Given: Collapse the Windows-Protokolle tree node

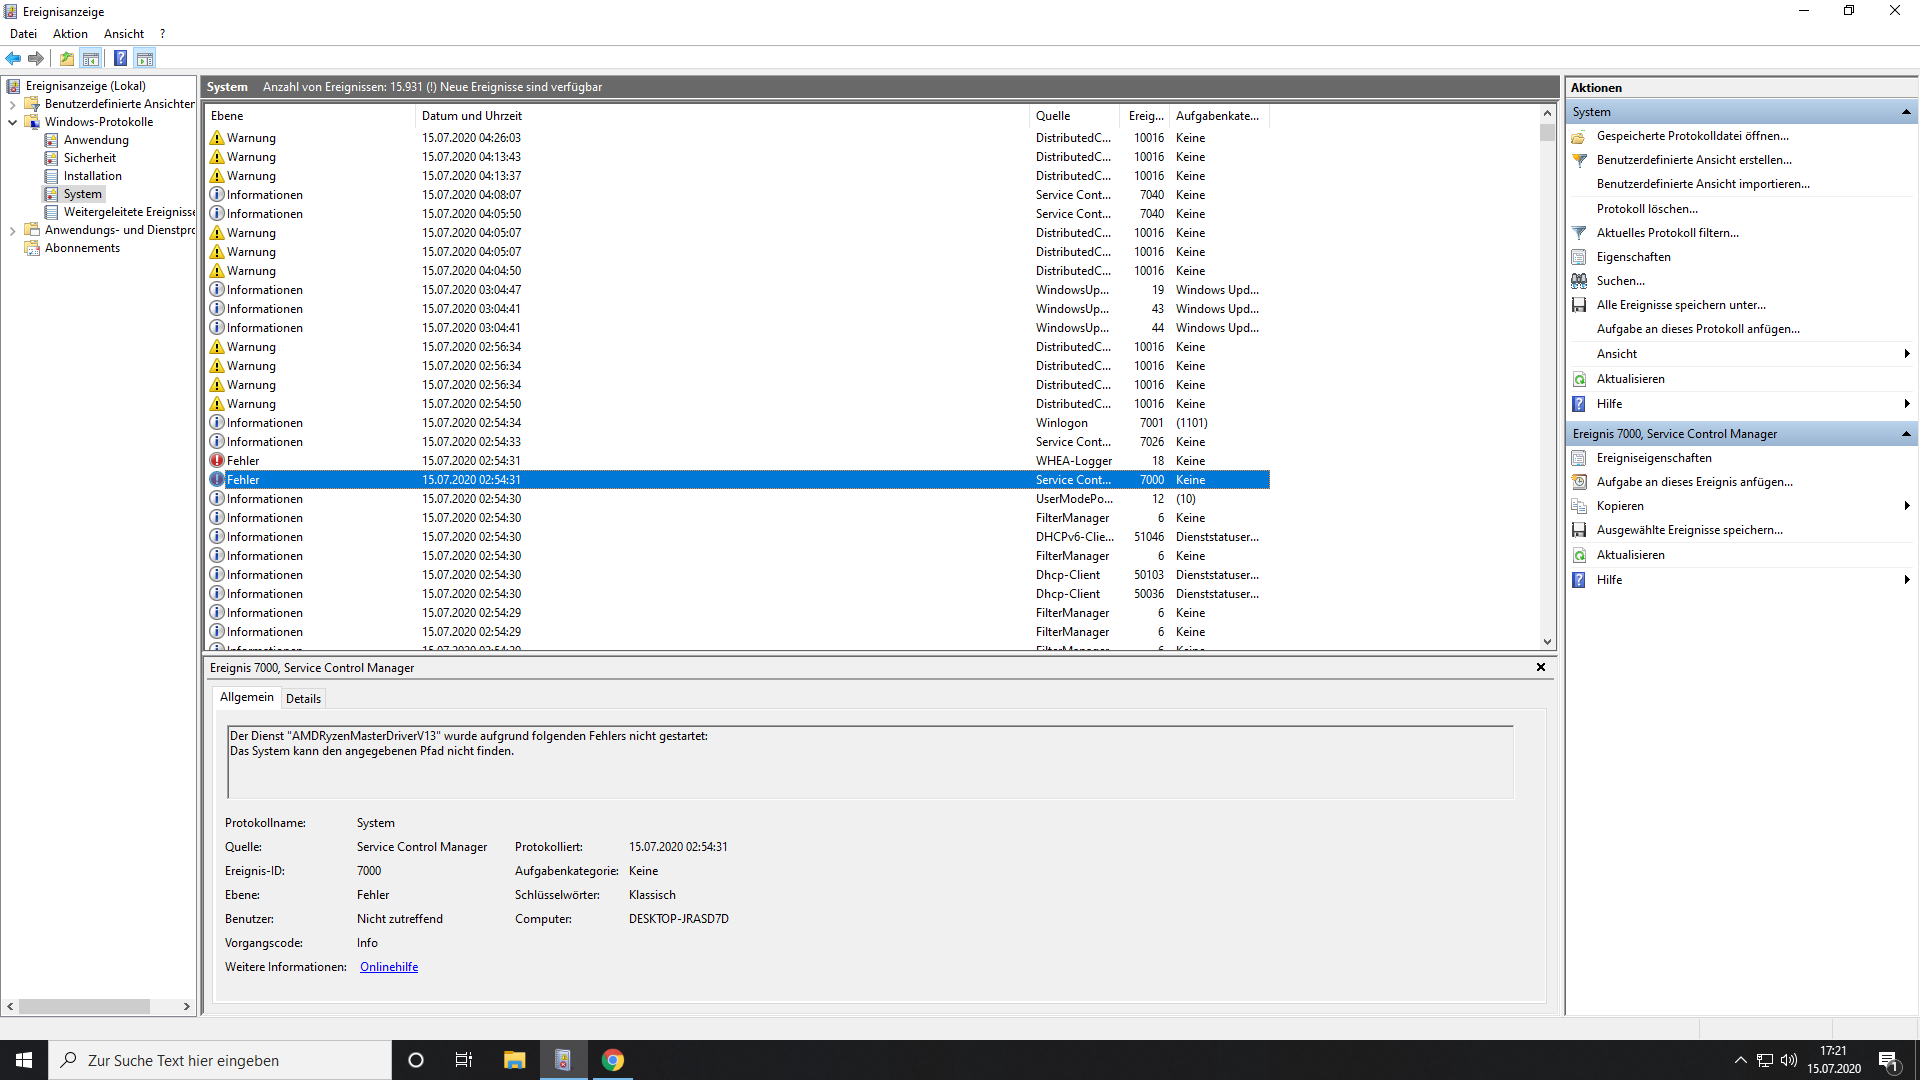Looking at the screenshot, I should tap(12, 122).
